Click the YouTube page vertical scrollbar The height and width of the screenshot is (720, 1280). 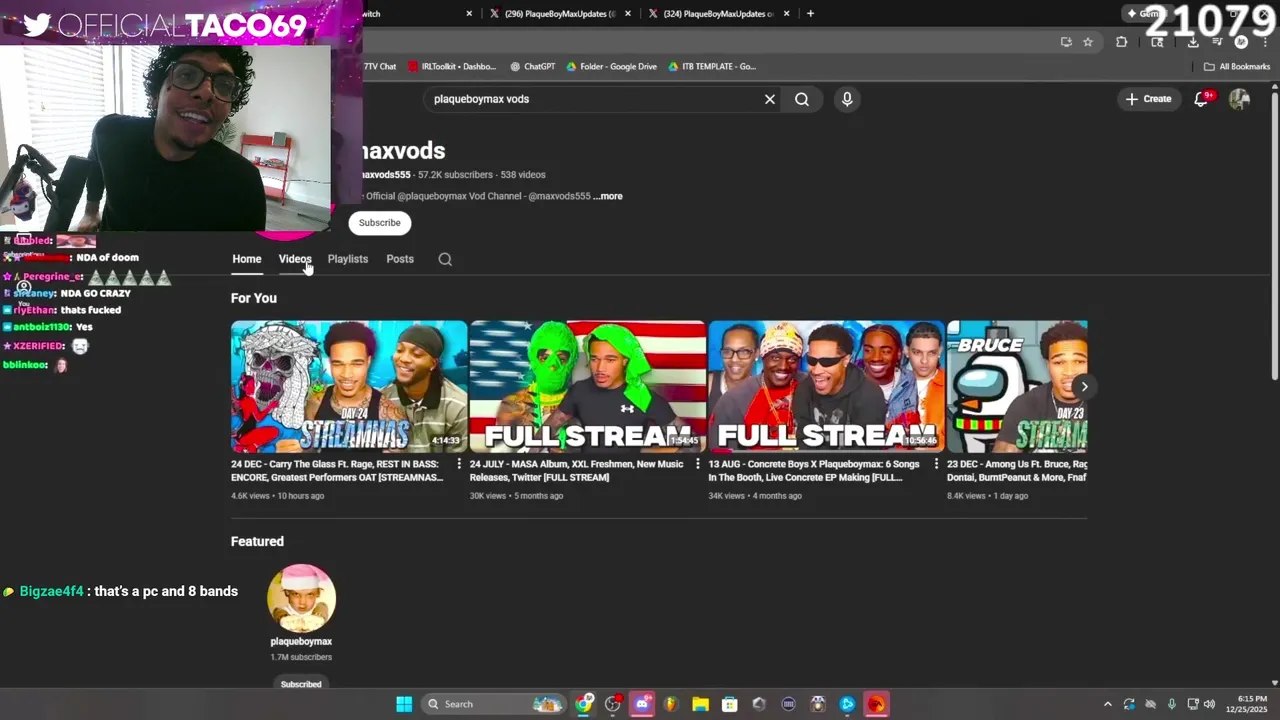pyautogui.click(x=1274, y=235)
